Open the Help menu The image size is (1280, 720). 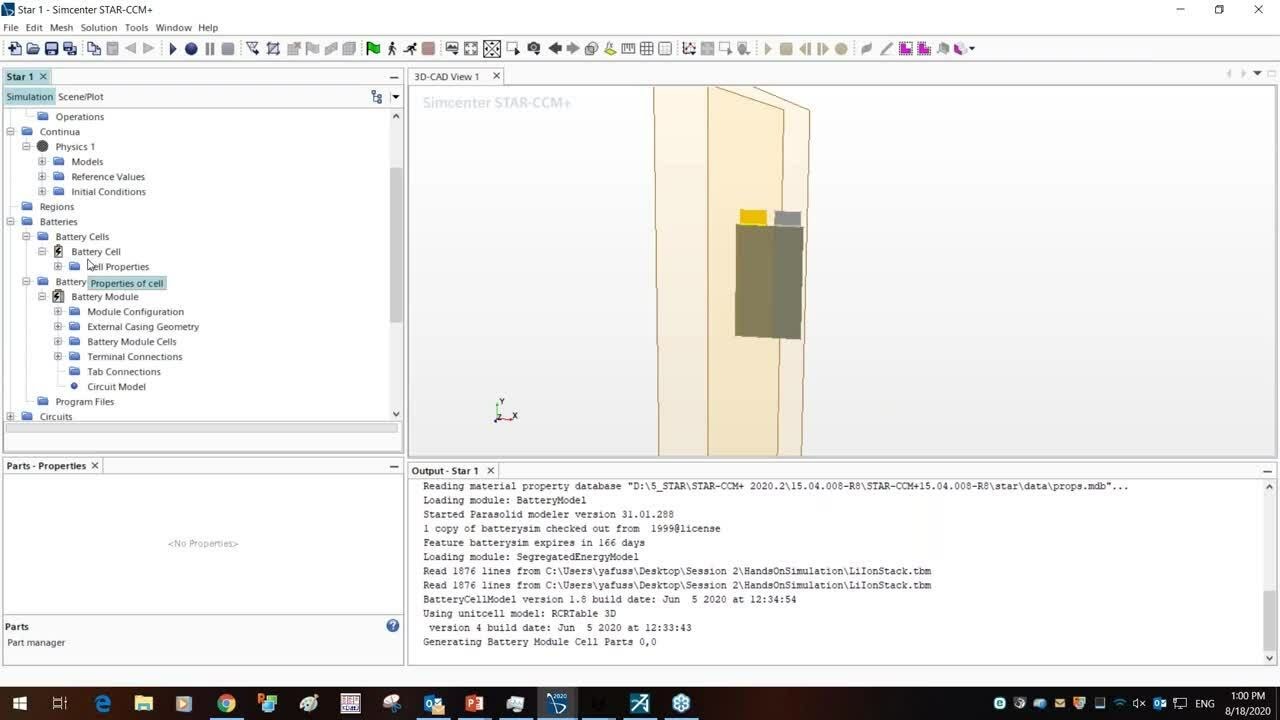208,28
